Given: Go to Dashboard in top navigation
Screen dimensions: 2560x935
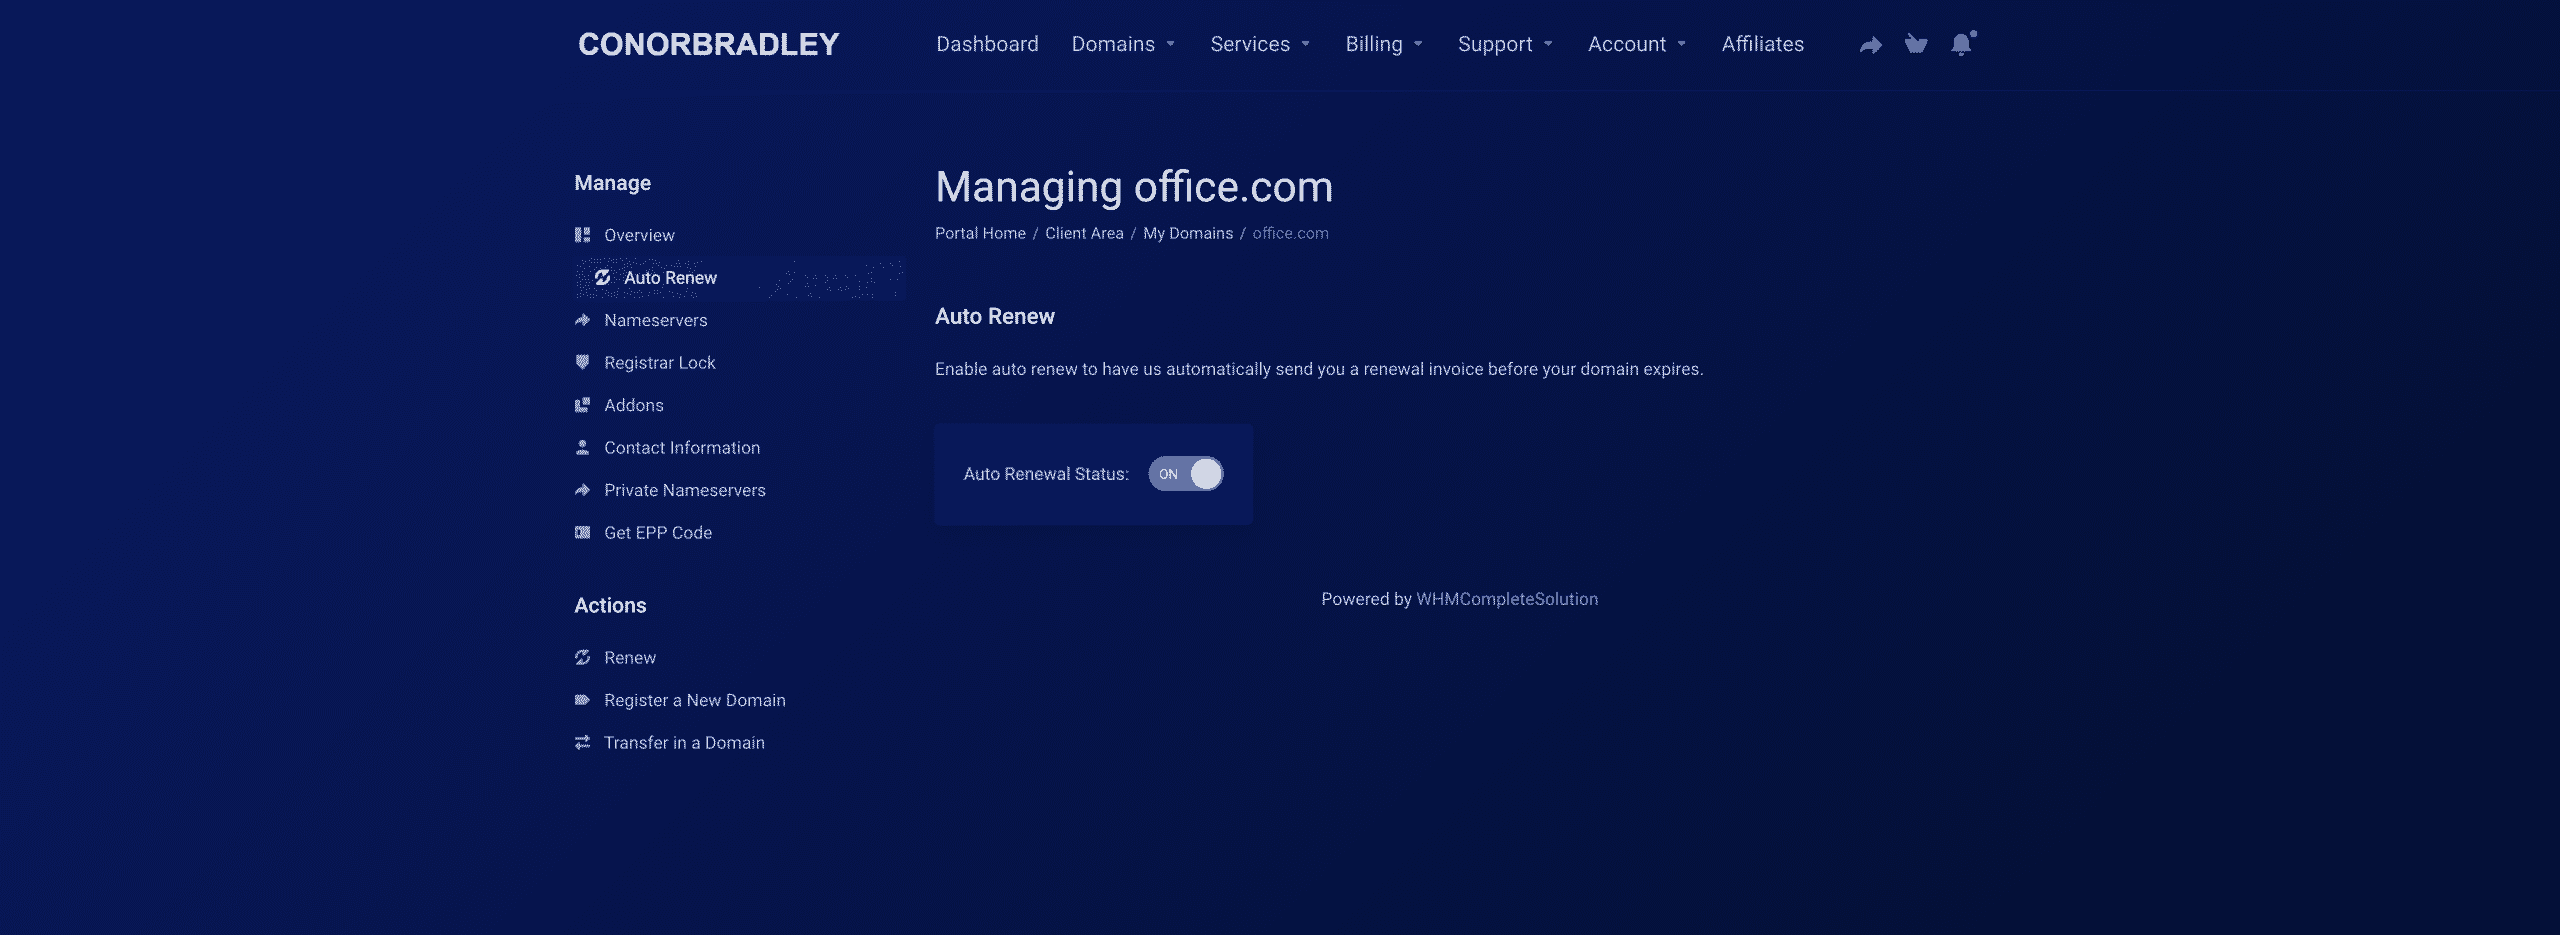Looking at the screenshot, I should point(987,44).
